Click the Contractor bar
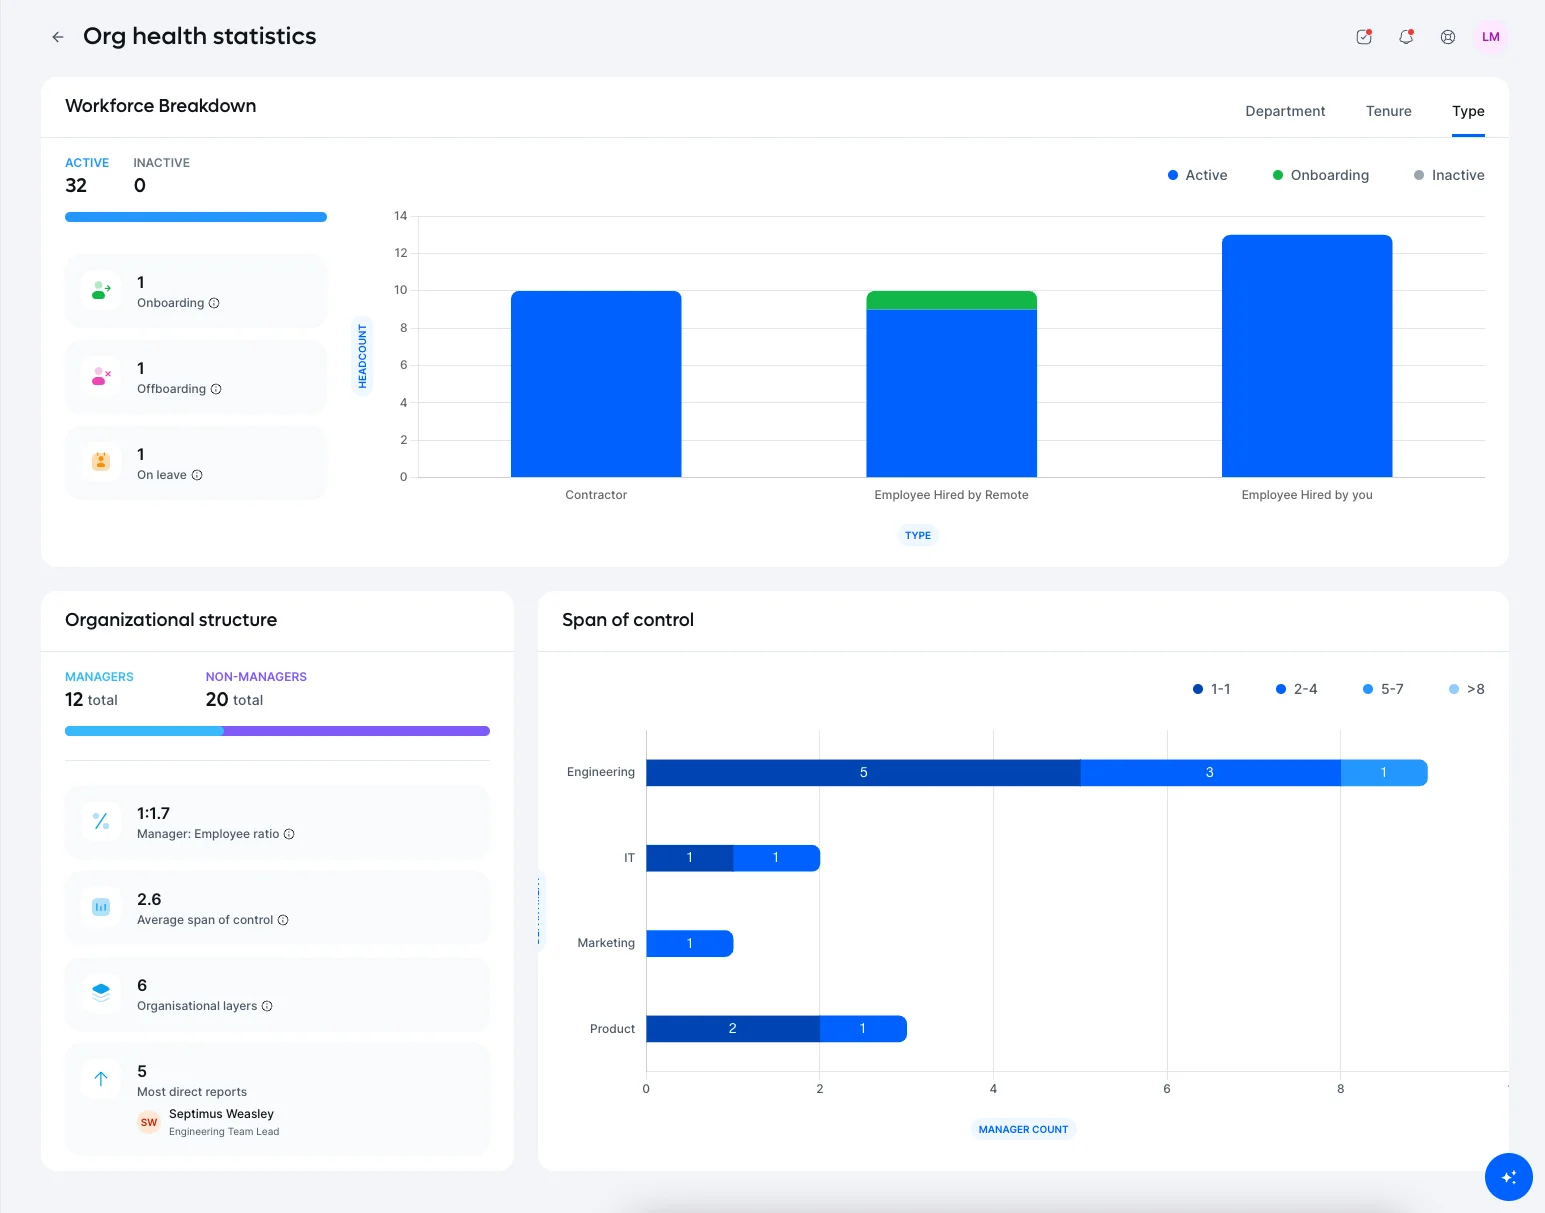The image size is (1545, 1213). tap(596, 384)
